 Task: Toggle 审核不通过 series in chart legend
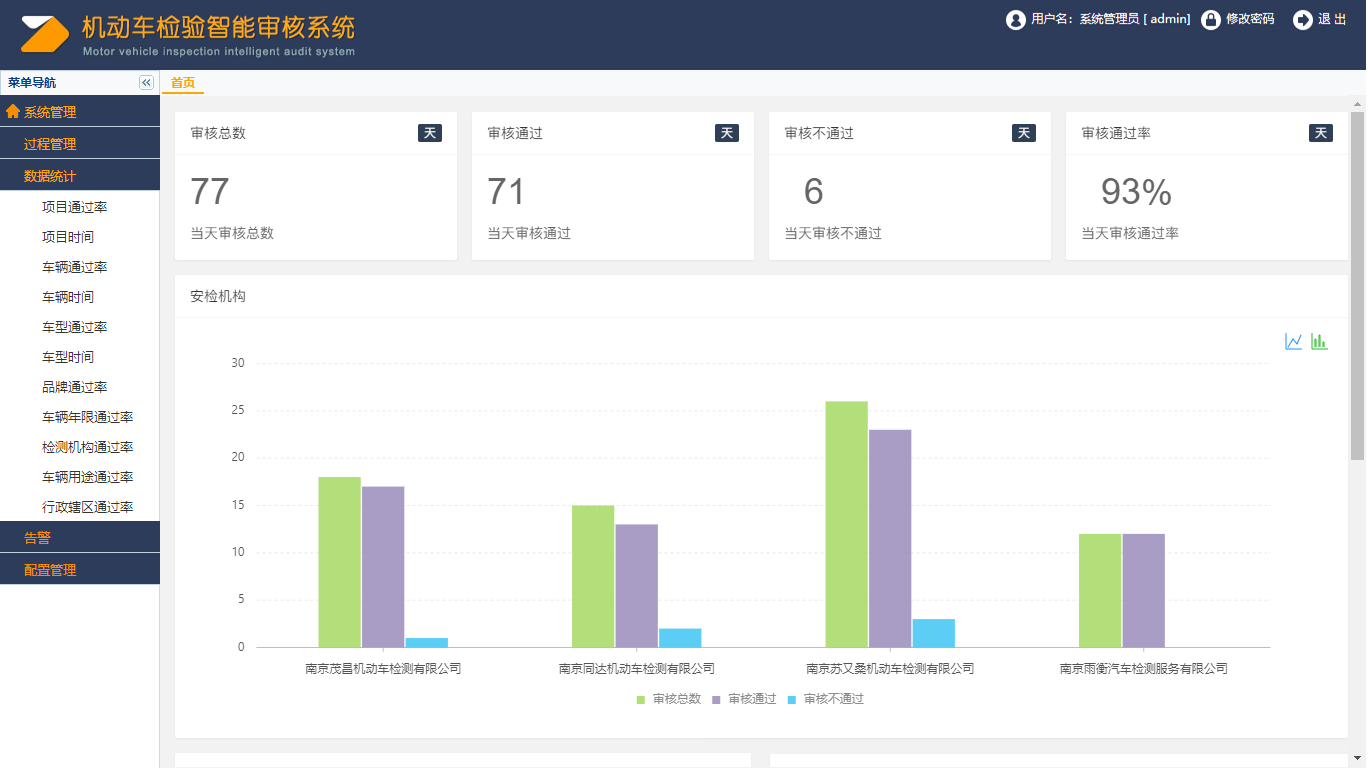[825, 699]
